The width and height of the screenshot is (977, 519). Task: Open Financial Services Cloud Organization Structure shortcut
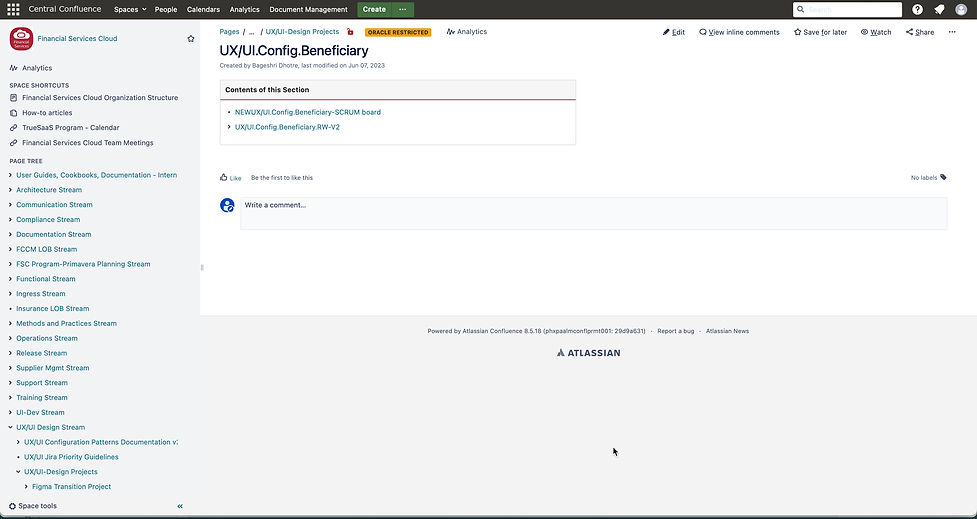tap(100, 98)
